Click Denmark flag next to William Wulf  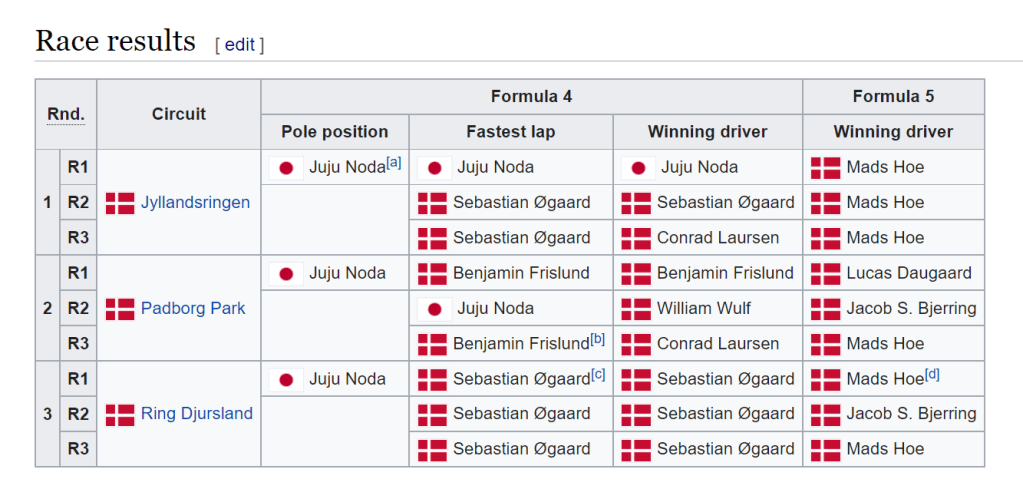pyautogui.click(x=636, y=309)
